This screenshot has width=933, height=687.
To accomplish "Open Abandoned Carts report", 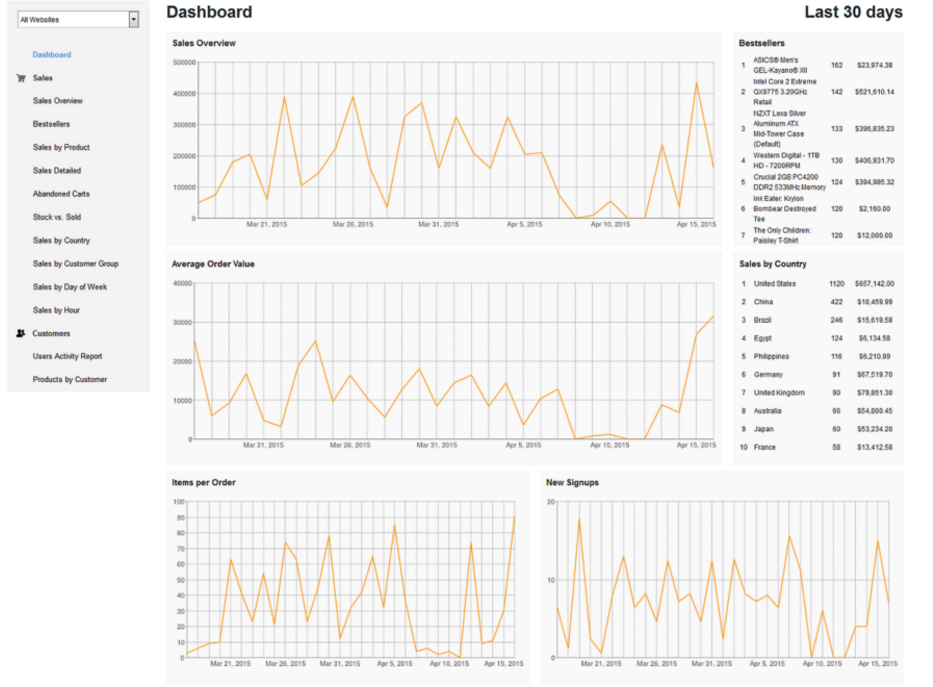I will tap(61, 194).
